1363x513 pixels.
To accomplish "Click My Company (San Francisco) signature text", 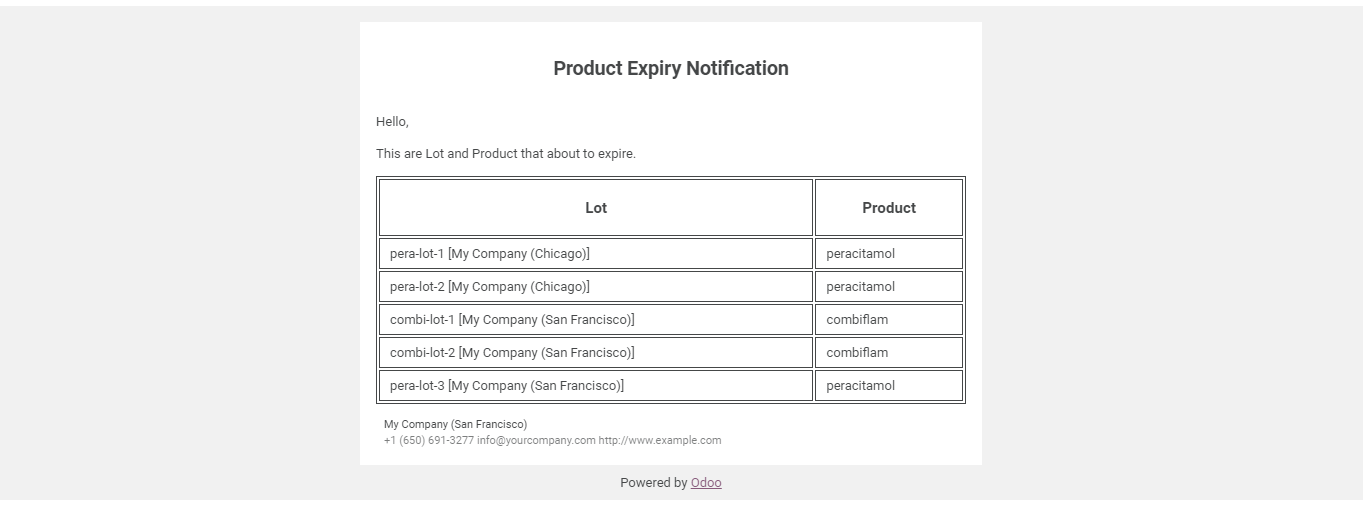I will pyautogui.click(x=456, y=424).
